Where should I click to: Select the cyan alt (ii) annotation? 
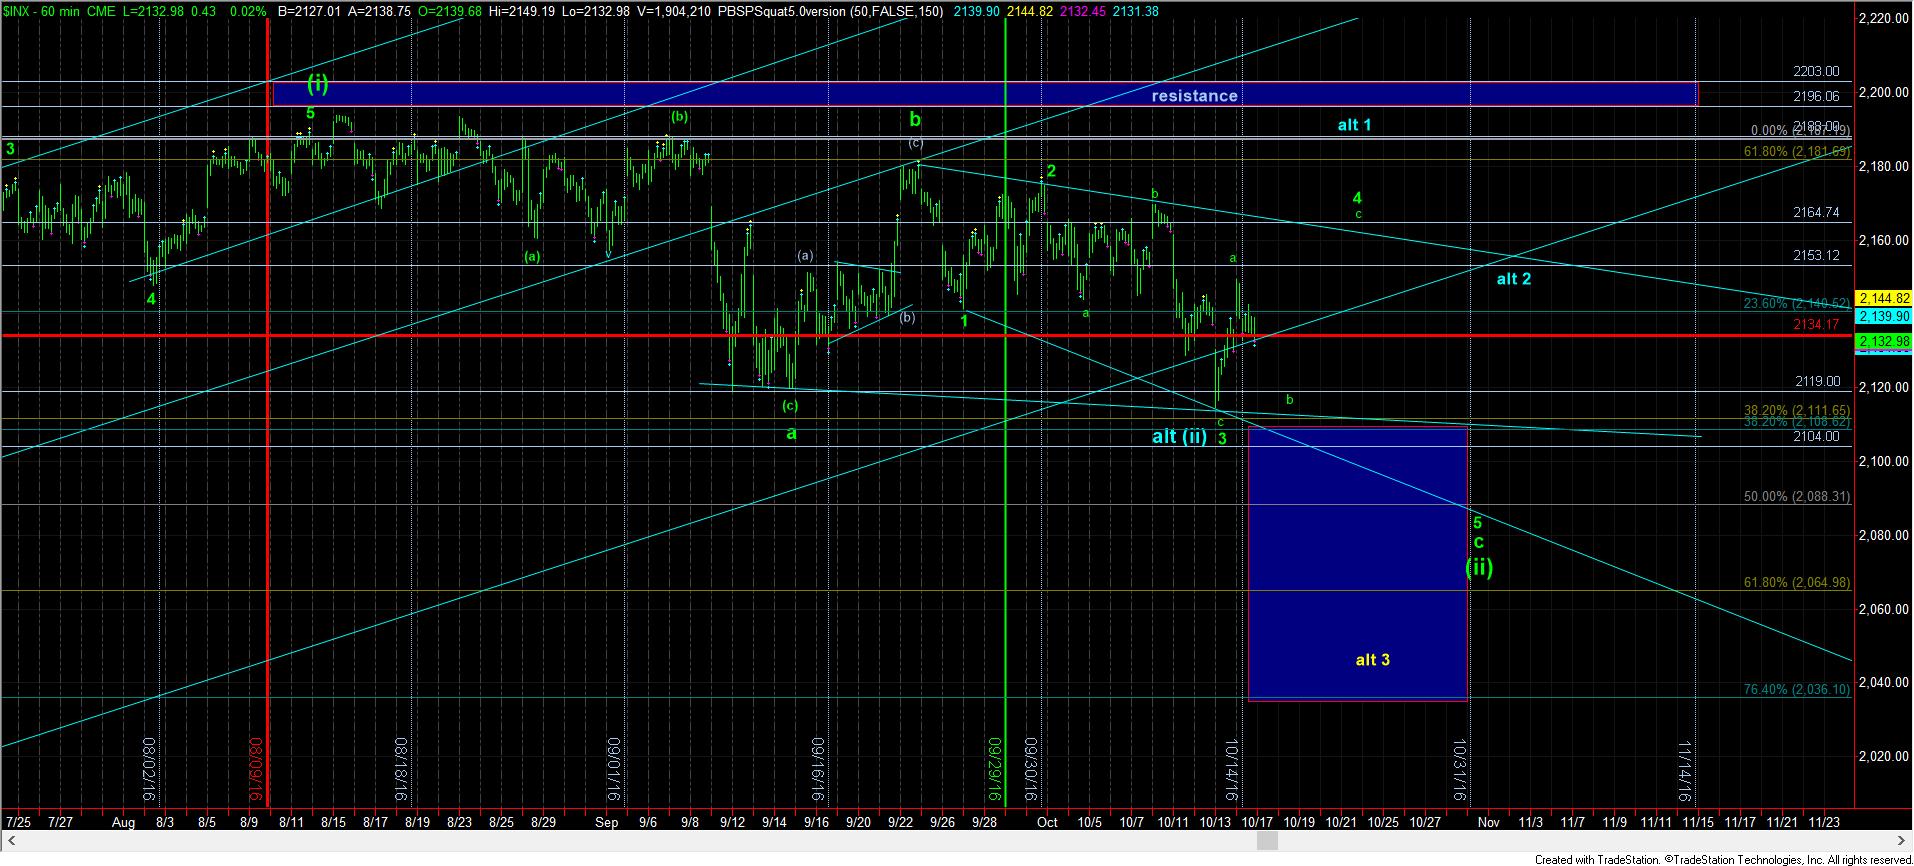coord(1179,436)
